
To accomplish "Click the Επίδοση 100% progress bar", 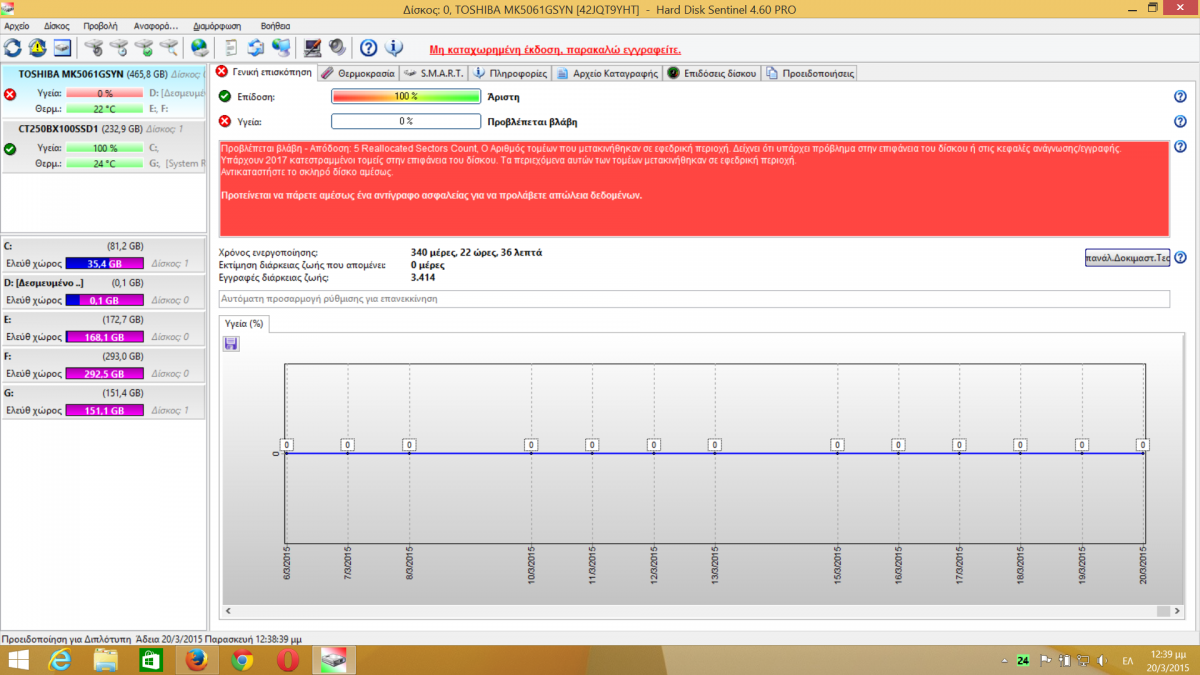I will [406, 96].
